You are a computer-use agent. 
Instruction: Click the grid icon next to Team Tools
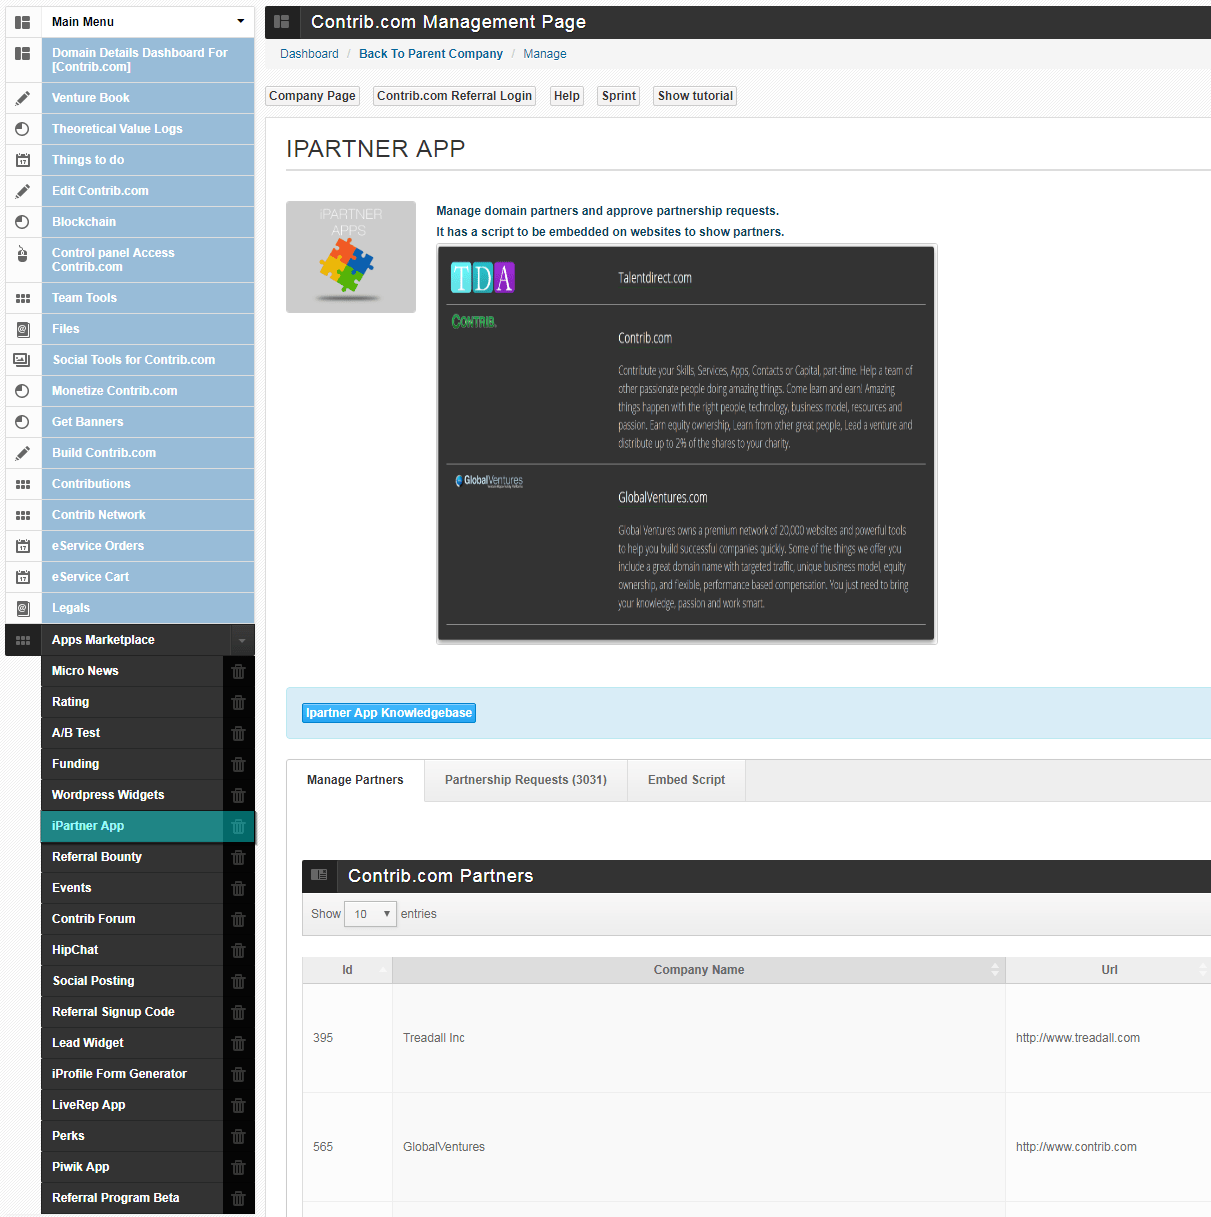[22, 298]
